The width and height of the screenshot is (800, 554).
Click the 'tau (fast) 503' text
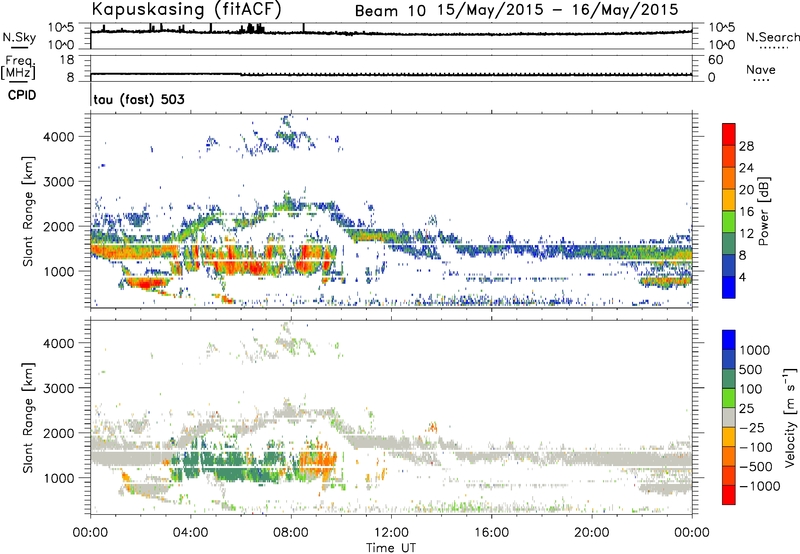[x=139, y=99]
